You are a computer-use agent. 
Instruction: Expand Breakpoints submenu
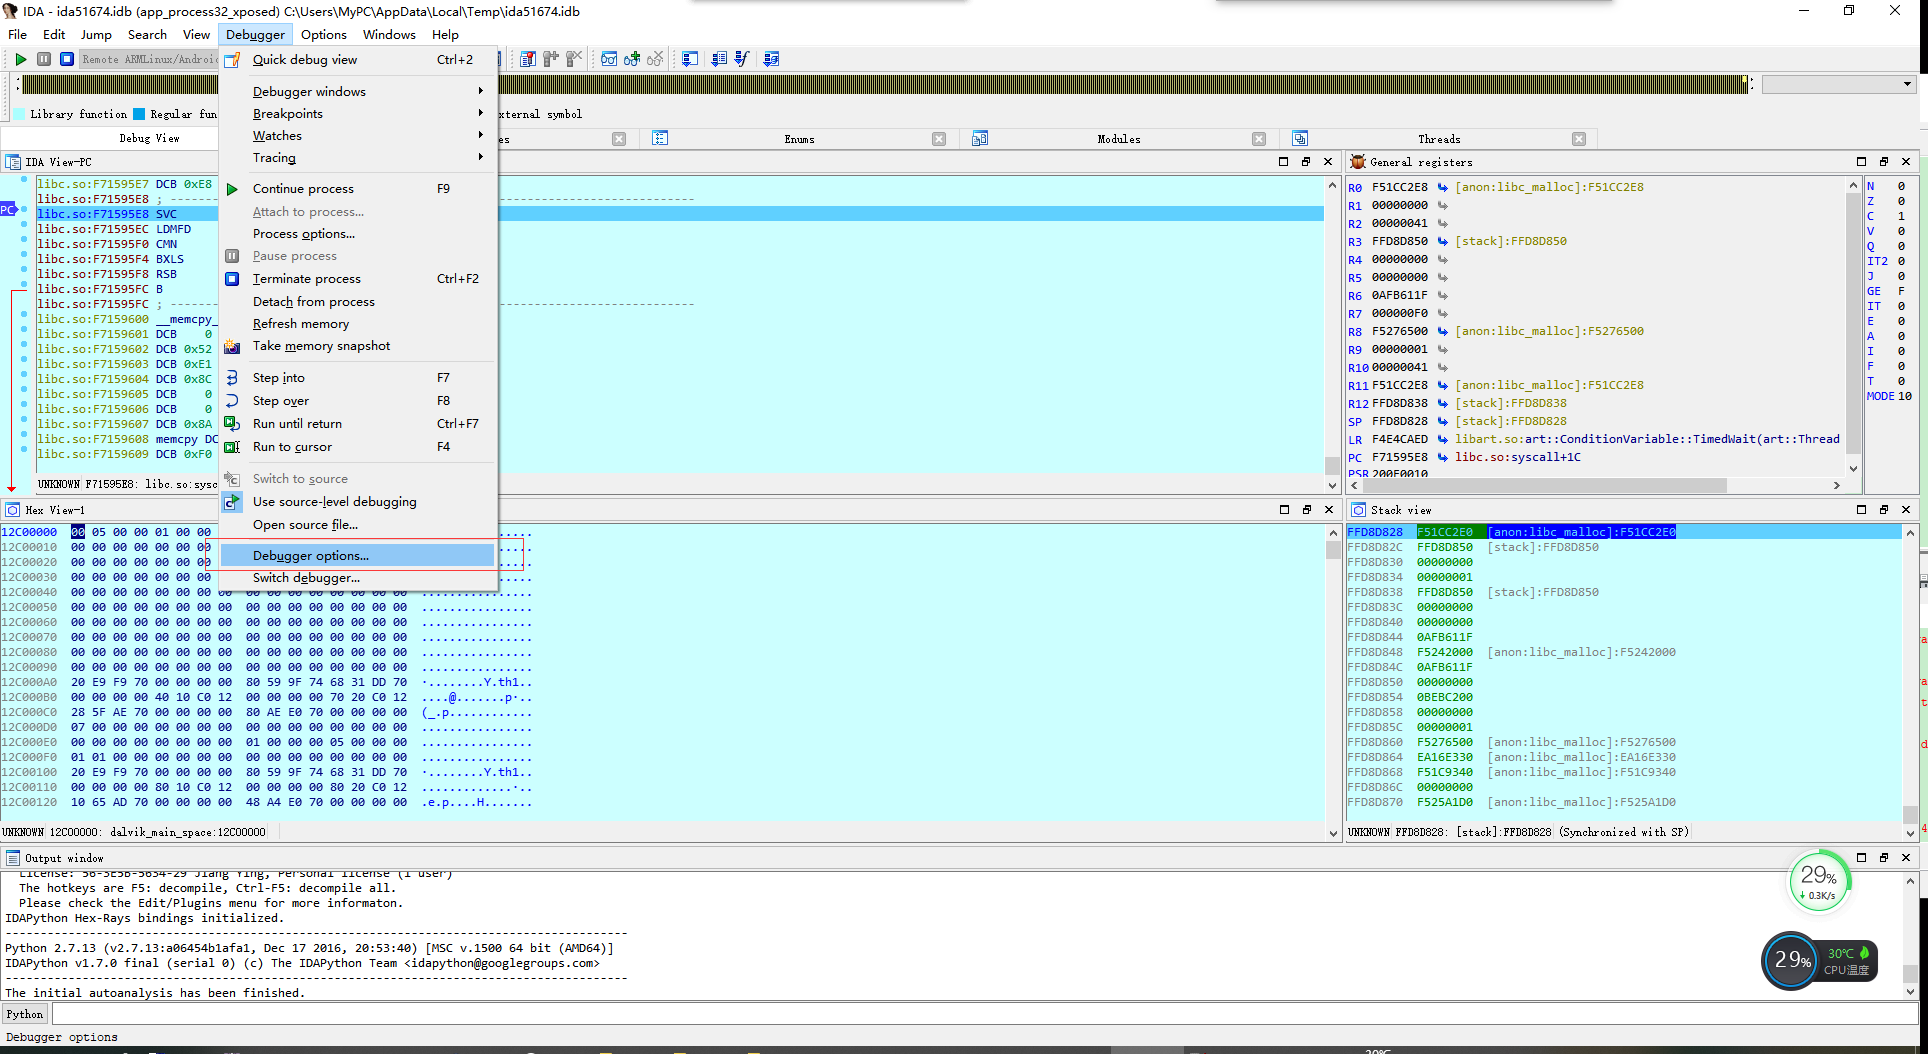pos(358,113)
